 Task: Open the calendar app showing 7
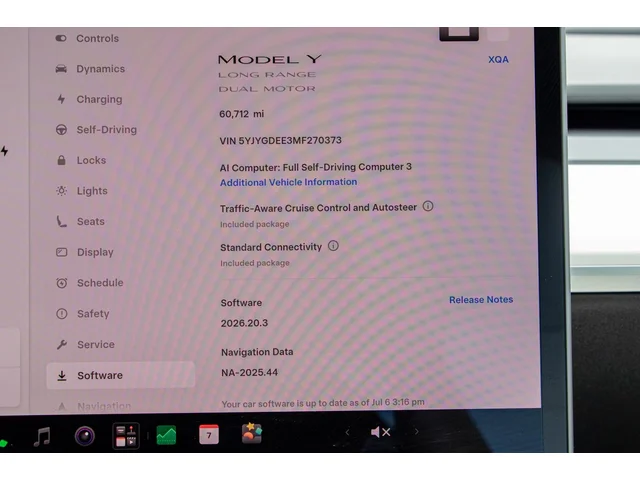tap(209, 435)
